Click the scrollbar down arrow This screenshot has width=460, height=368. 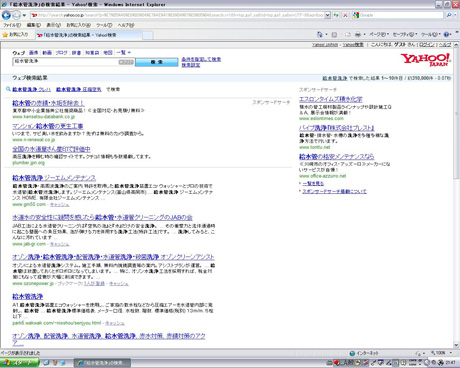(456, 345)
